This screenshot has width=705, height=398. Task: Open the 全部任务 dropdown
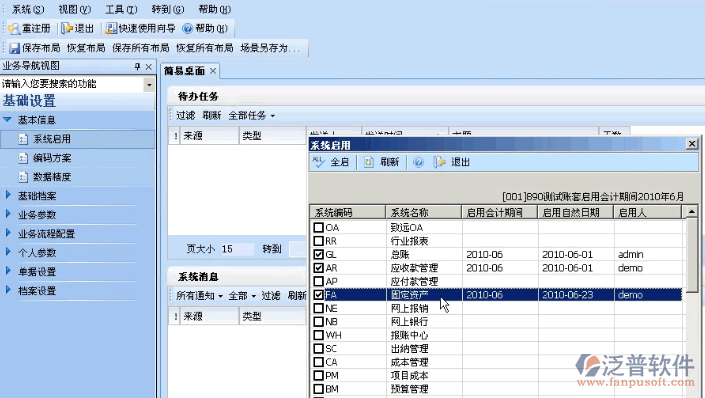pyautogui.click(x=251, y=116)
